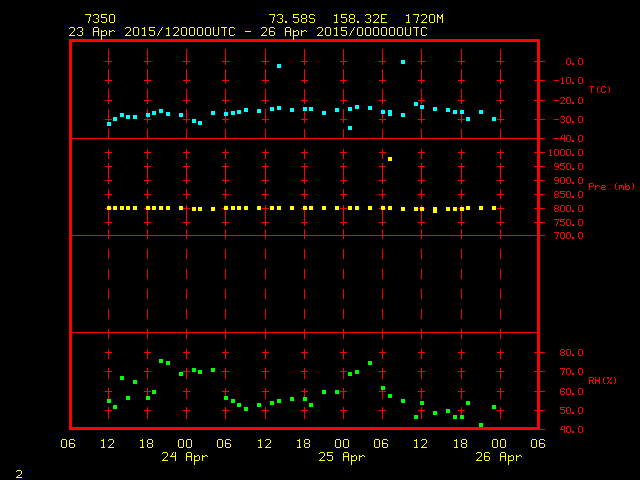Click the number 2 in bottom-left corner
640x480 pixels.
18,472
